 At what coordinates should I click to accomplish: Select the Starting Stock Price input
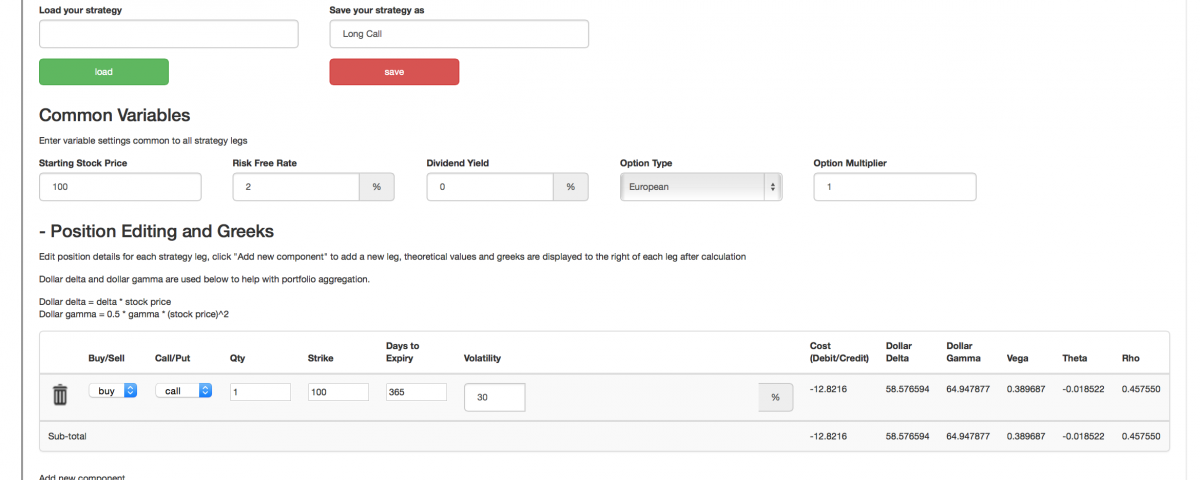pyautogui.click(x=120, y=187)
